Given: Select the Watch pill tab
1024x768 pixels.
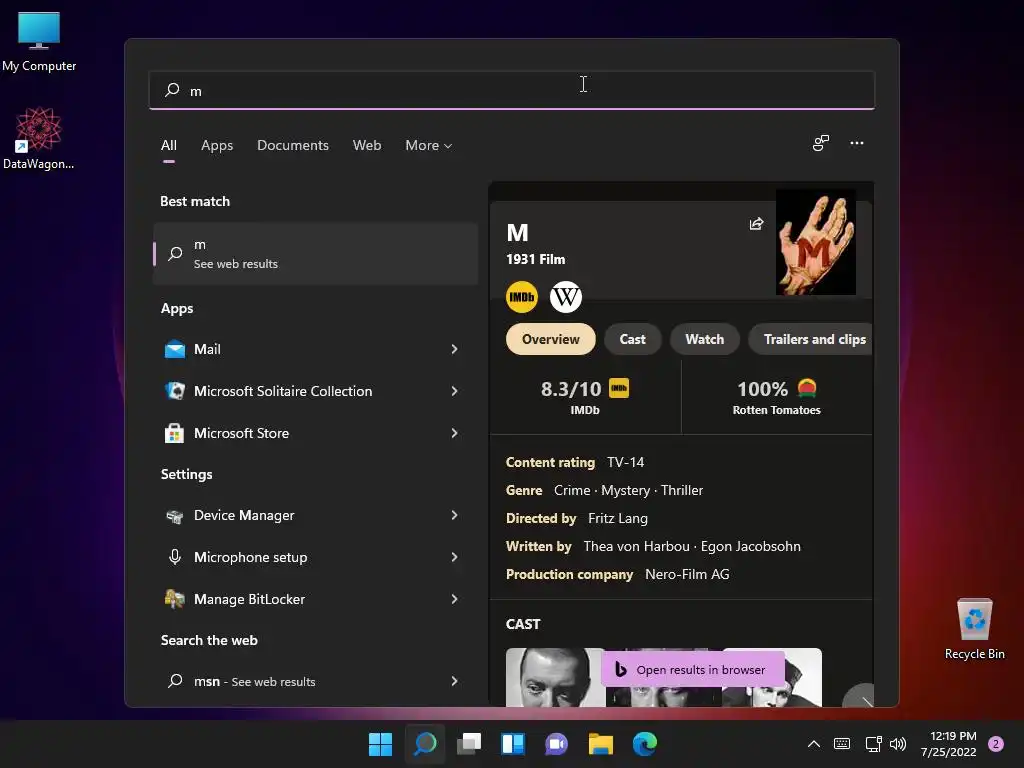Looking at the screenshot, I should click(705, 340).
